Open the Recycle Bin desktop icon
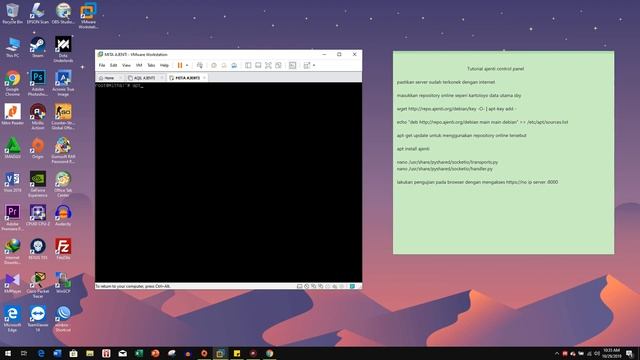 pos(12,14)
